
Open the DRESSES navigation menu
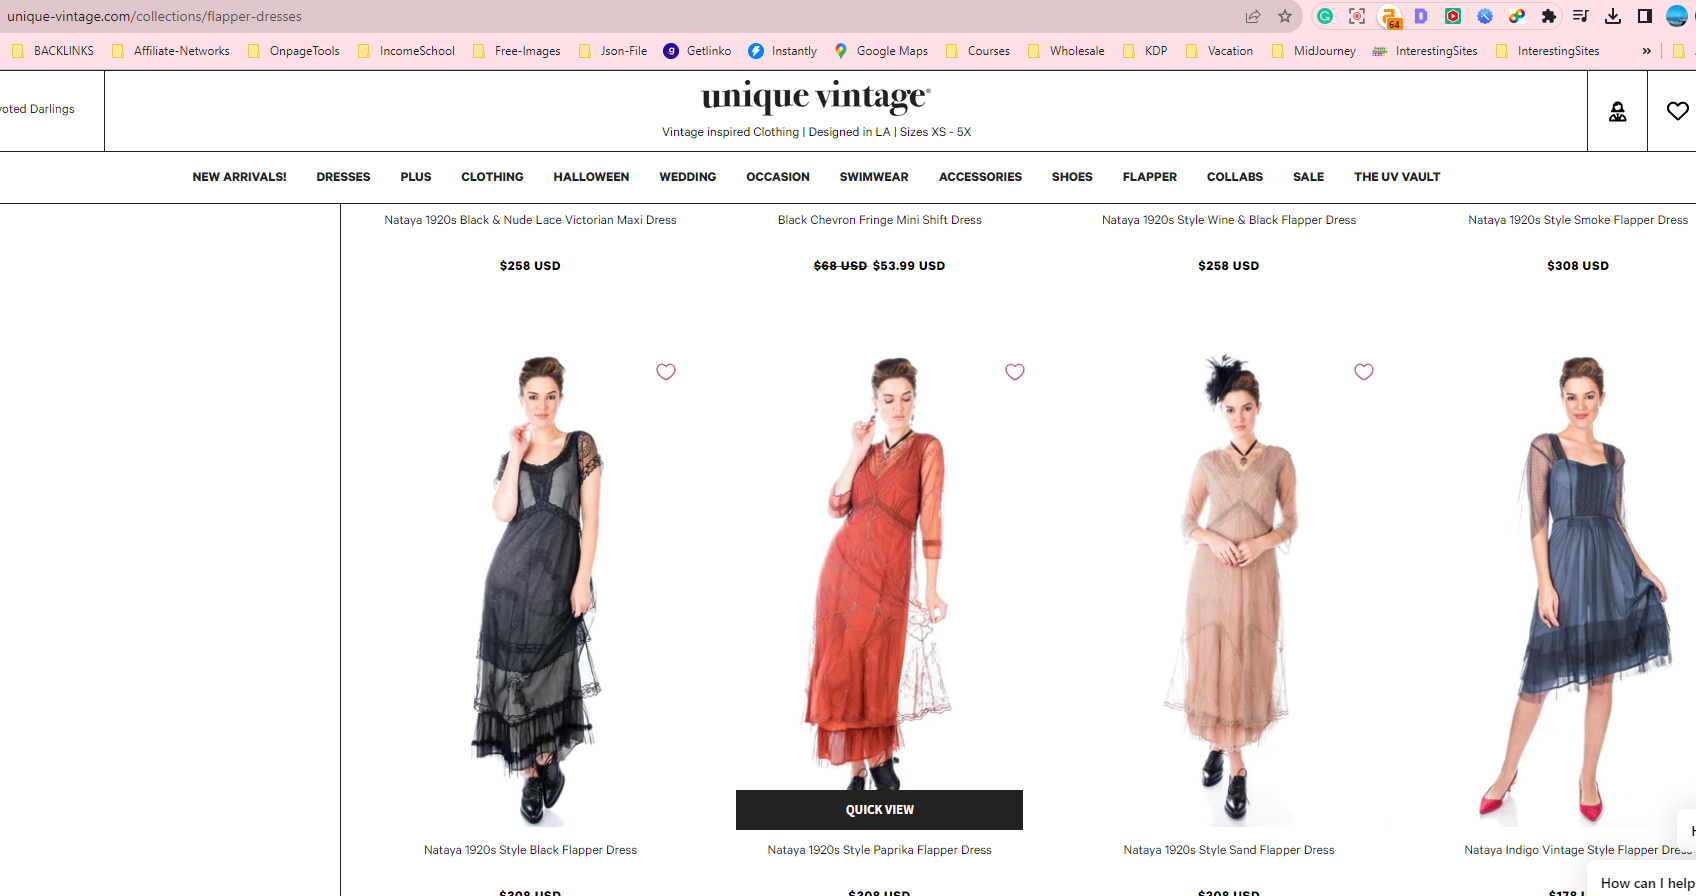(x=343, y=177)
